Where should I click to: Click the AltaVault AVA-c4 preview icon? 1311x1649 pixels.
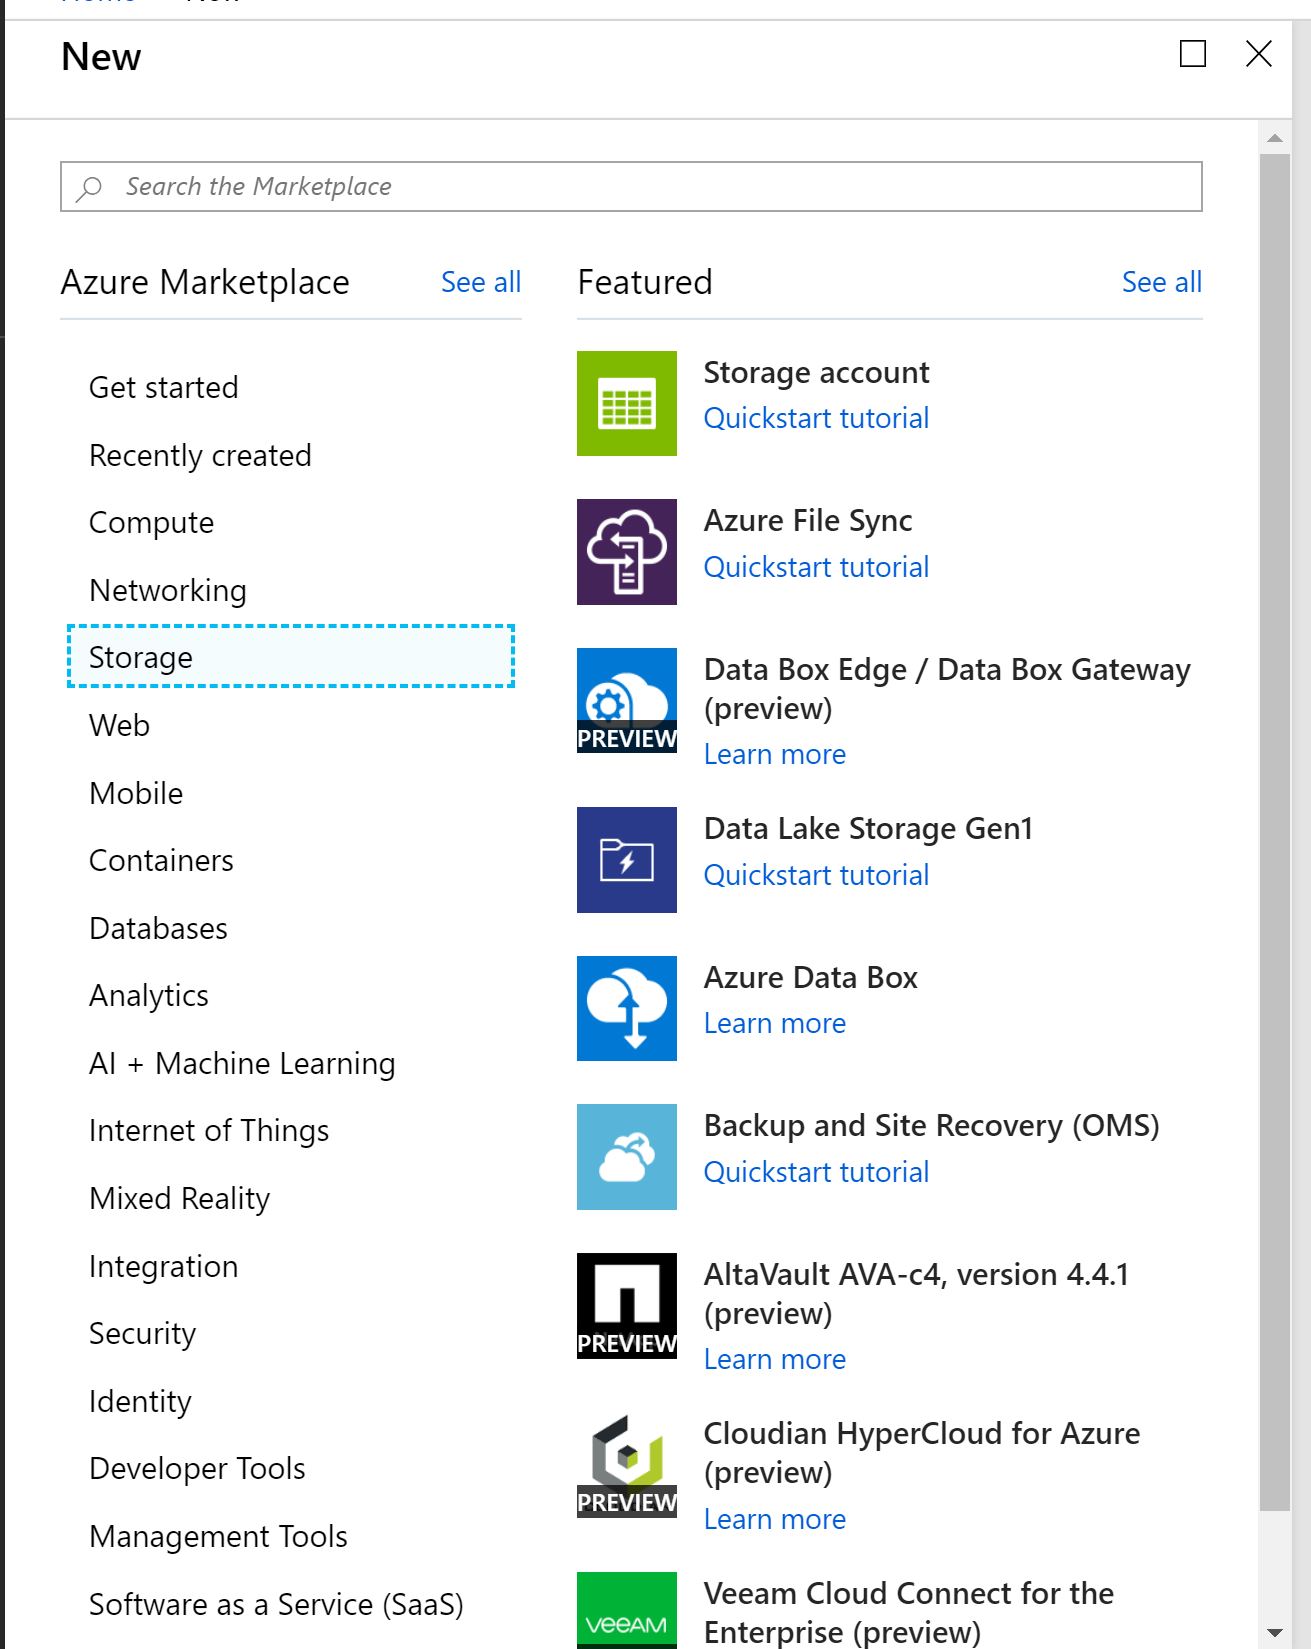click(627, 1306)
